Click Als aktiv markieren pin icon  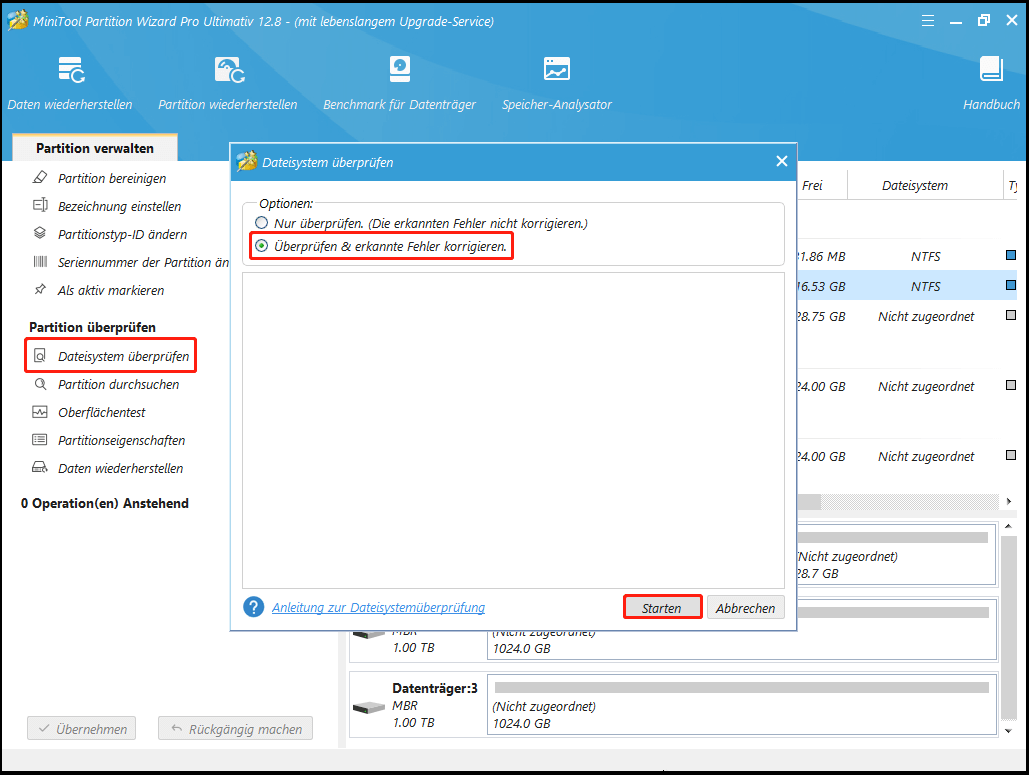(40, 289)
